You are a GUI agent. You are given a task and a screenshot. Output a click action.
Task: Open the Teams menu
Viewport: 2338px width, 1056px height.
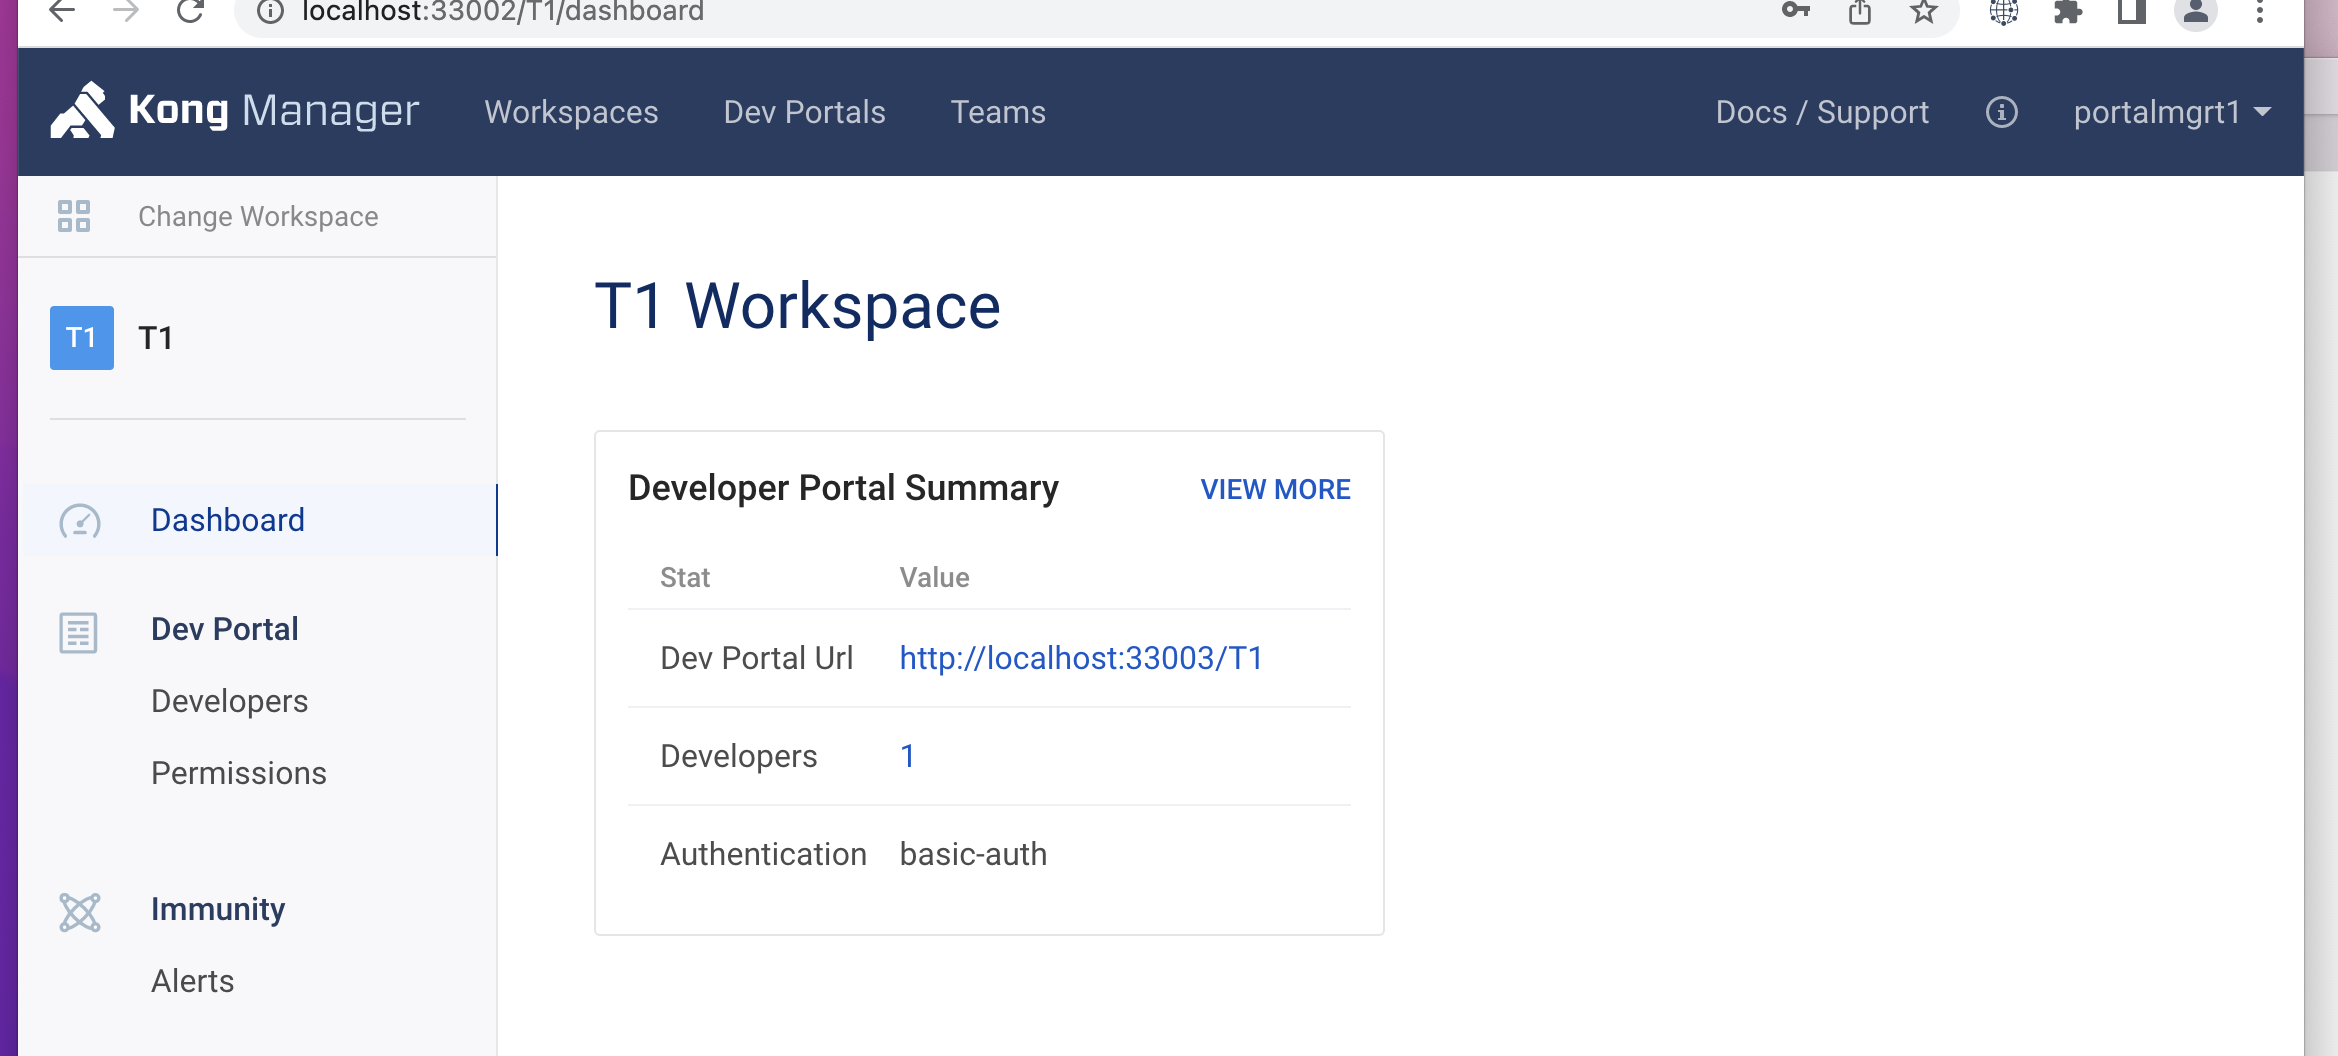998,112
